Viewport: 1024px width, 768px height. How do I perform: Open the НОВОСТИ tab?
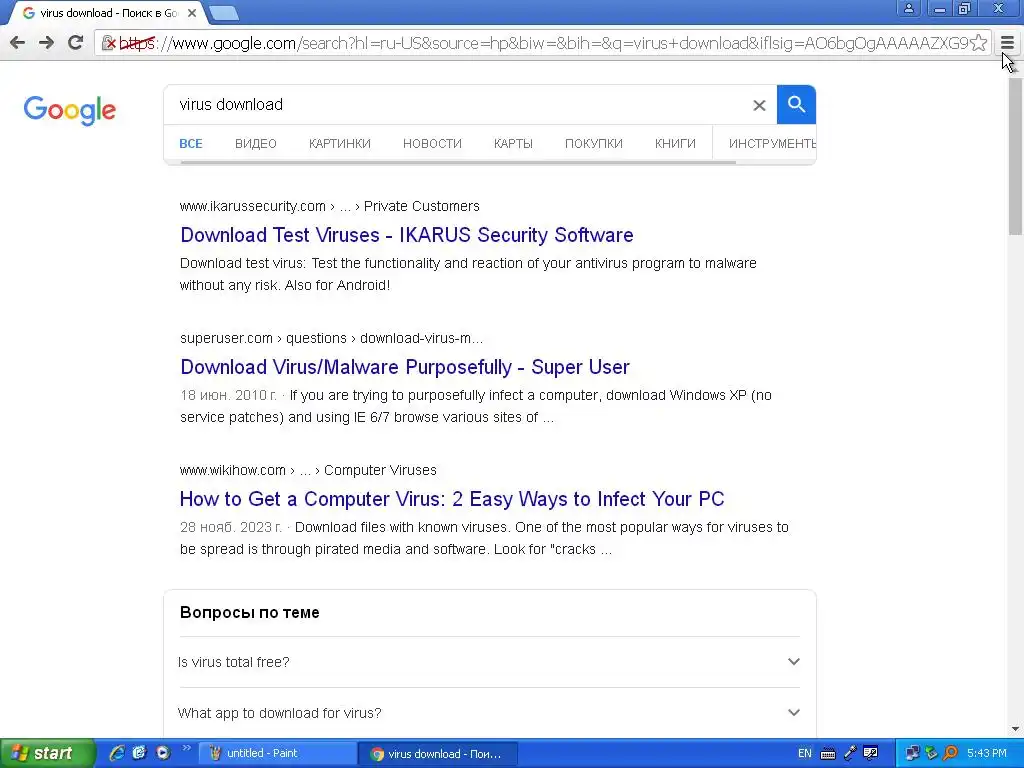point(432,144)
